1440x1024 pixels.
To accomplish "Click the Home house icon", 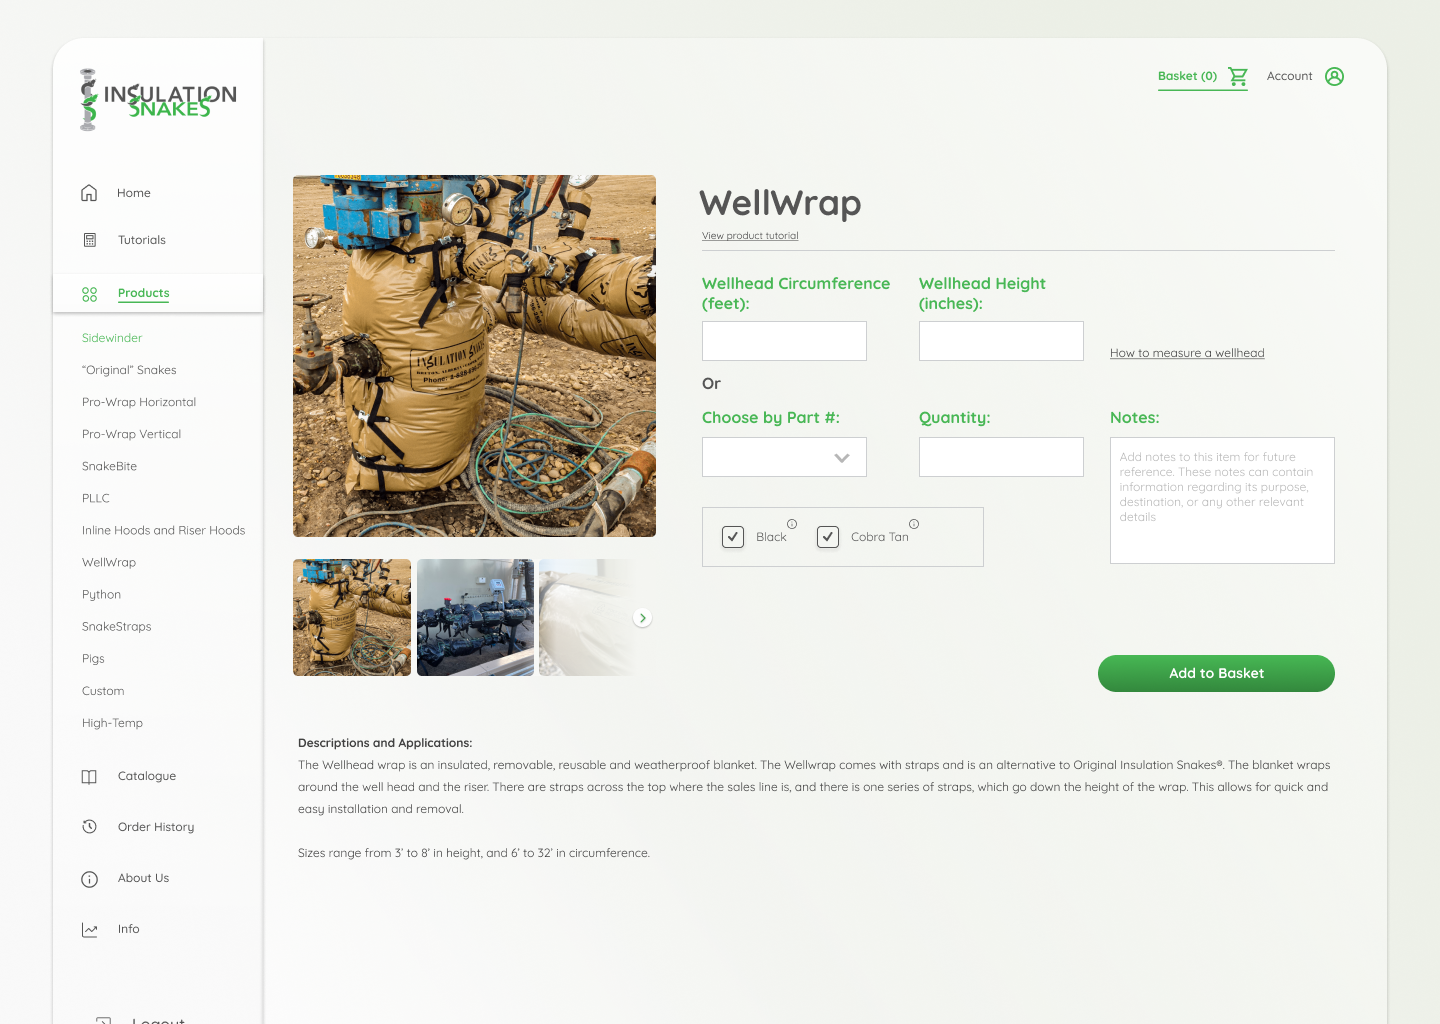I will pyautogui.click(x=89, y=193).
